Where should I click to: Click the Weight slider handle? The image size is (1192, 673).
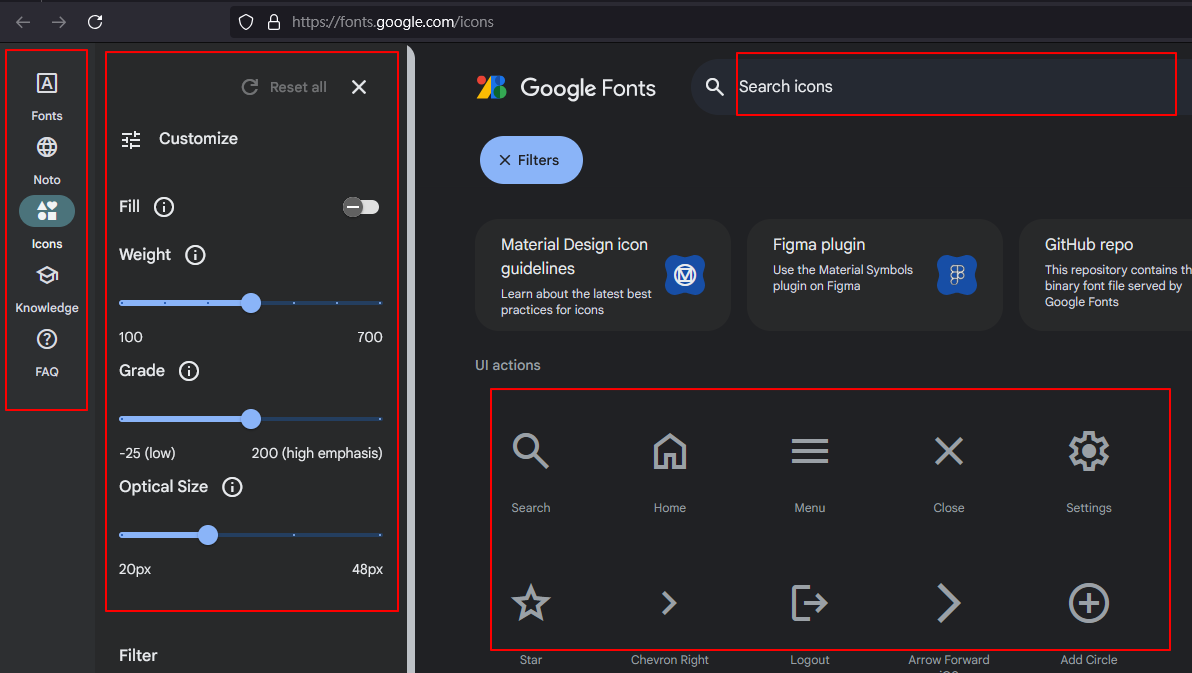tap(251, 303)
